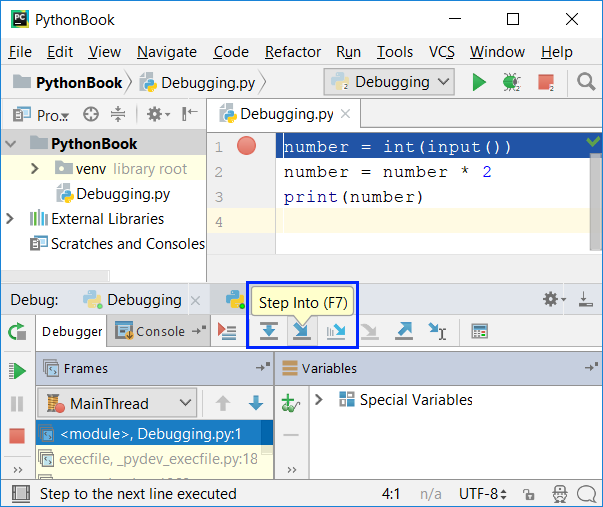
Task: Resume program with green play icon
Action: coord(17,371)
